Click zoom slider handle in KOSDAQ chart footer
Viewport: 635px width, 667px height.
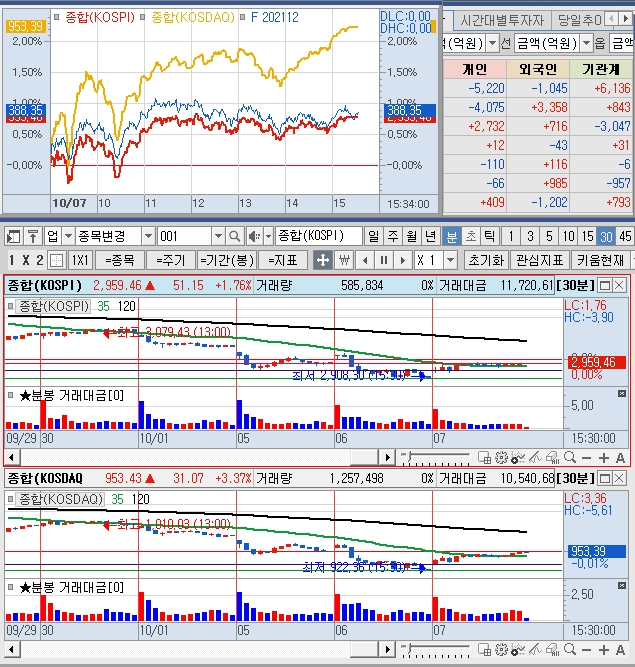click(408, 648)
